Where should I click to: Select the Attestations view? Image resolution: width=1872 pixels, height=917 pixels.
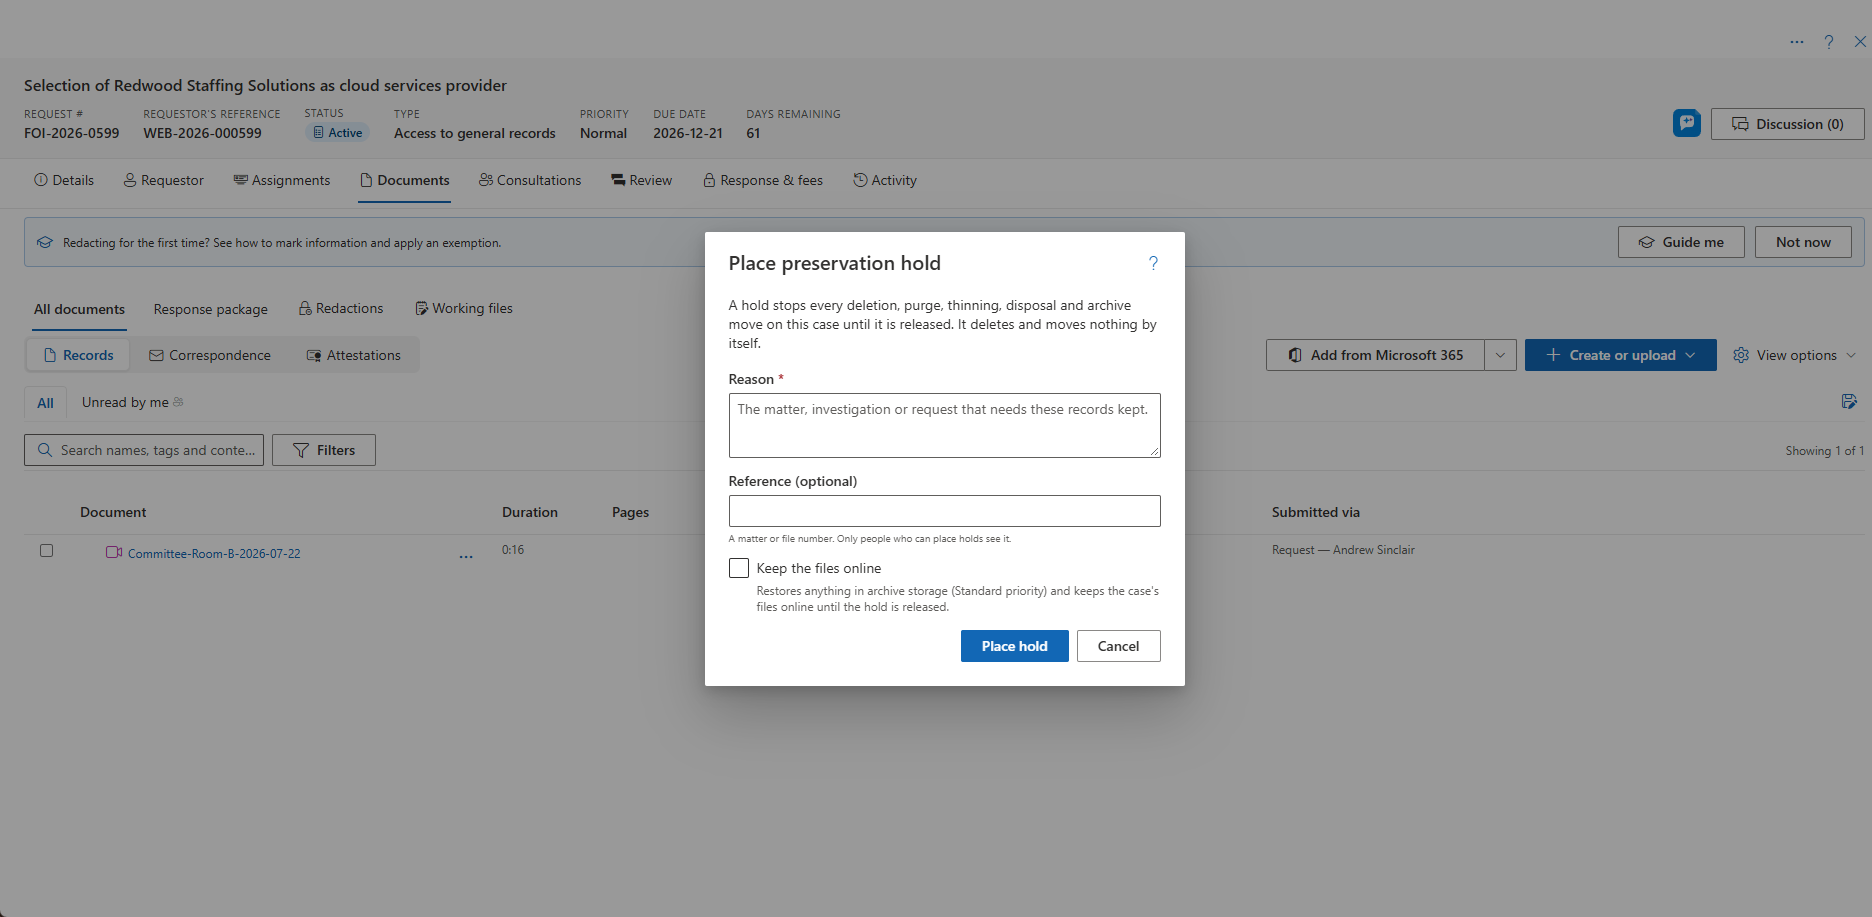tap(353, 355)
